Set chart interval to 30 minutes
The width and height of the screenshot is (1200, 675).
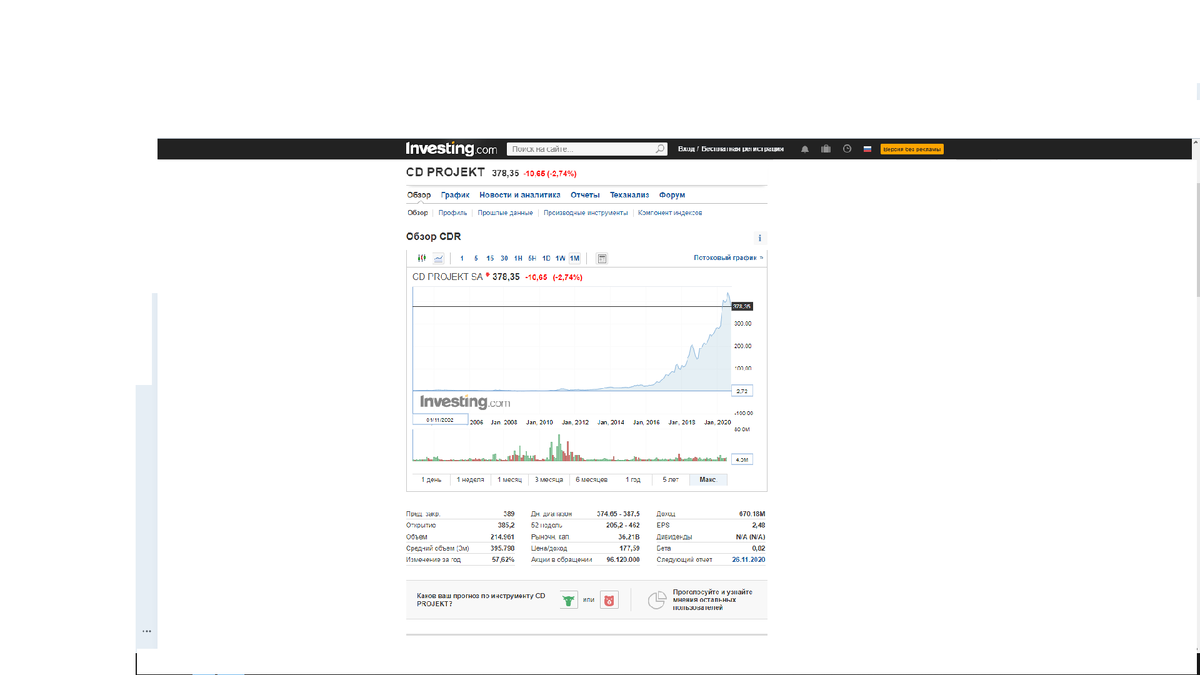(504, 258)
